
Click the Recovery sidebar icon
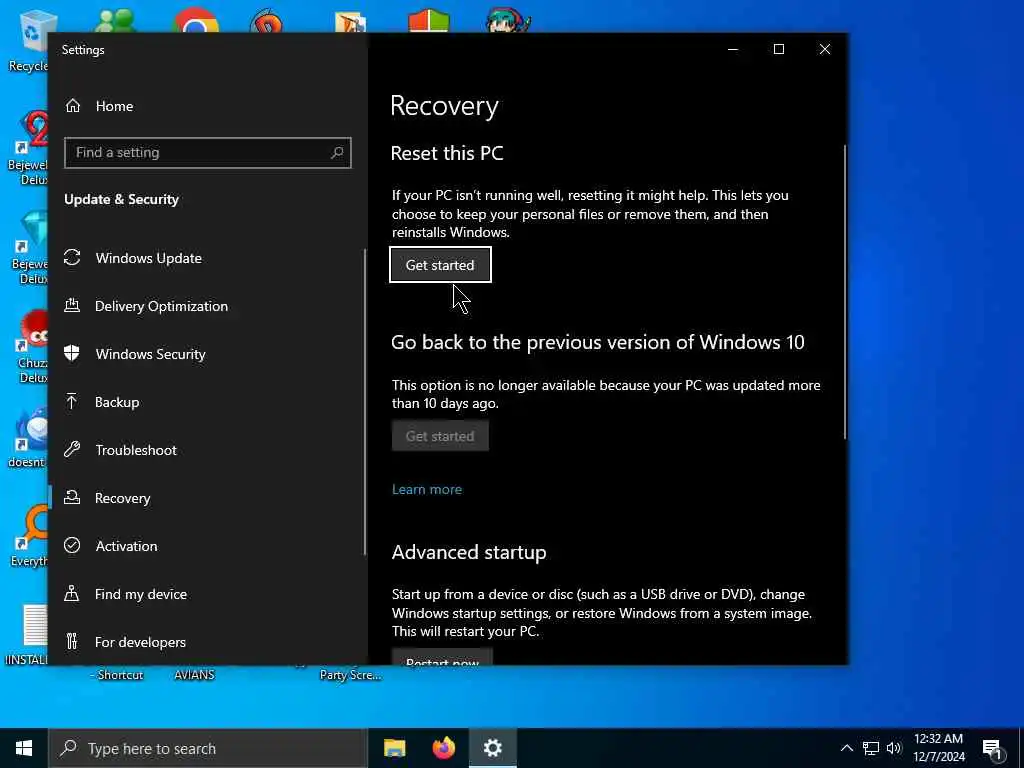72,498
